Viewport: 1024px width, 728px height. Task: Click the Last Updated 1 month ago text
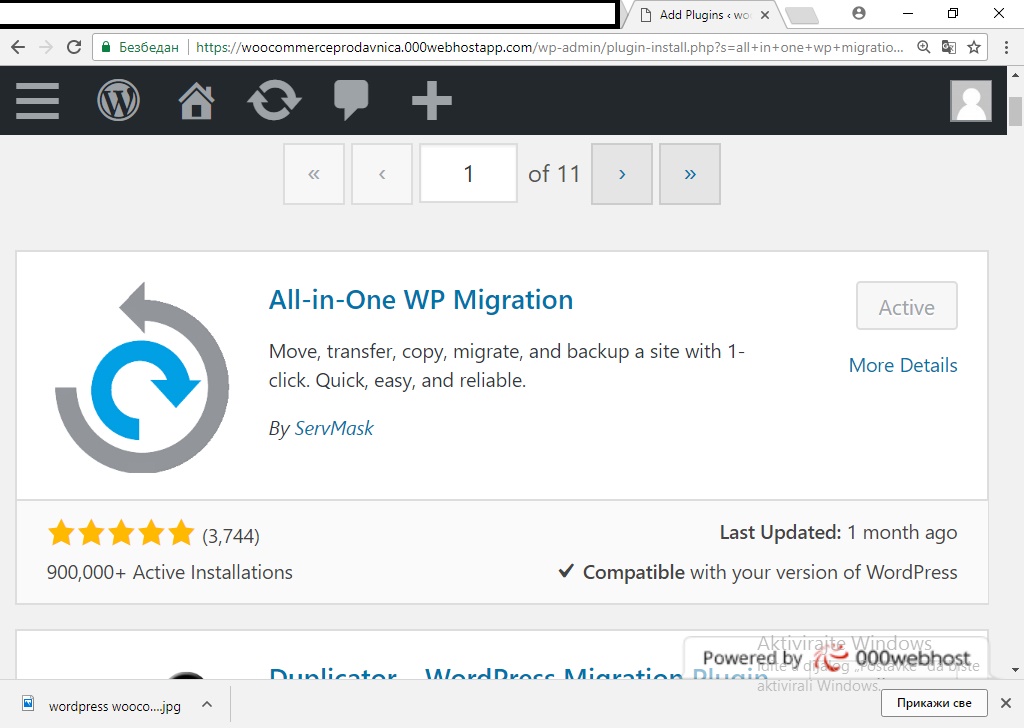tap(839, 533)
